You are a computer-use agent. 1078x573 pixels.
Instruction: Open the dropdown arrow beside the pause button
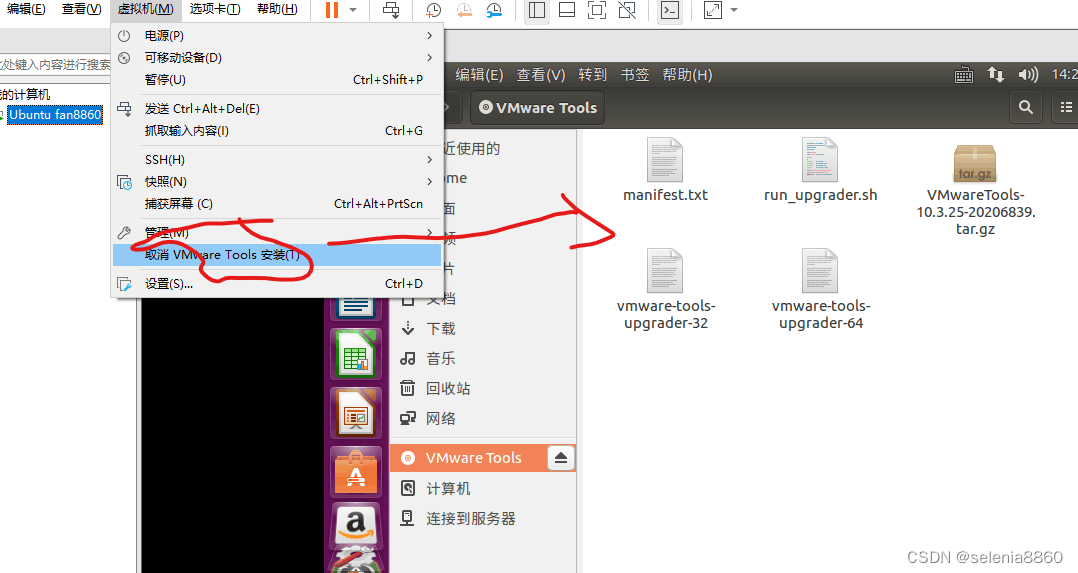(353, 10)
